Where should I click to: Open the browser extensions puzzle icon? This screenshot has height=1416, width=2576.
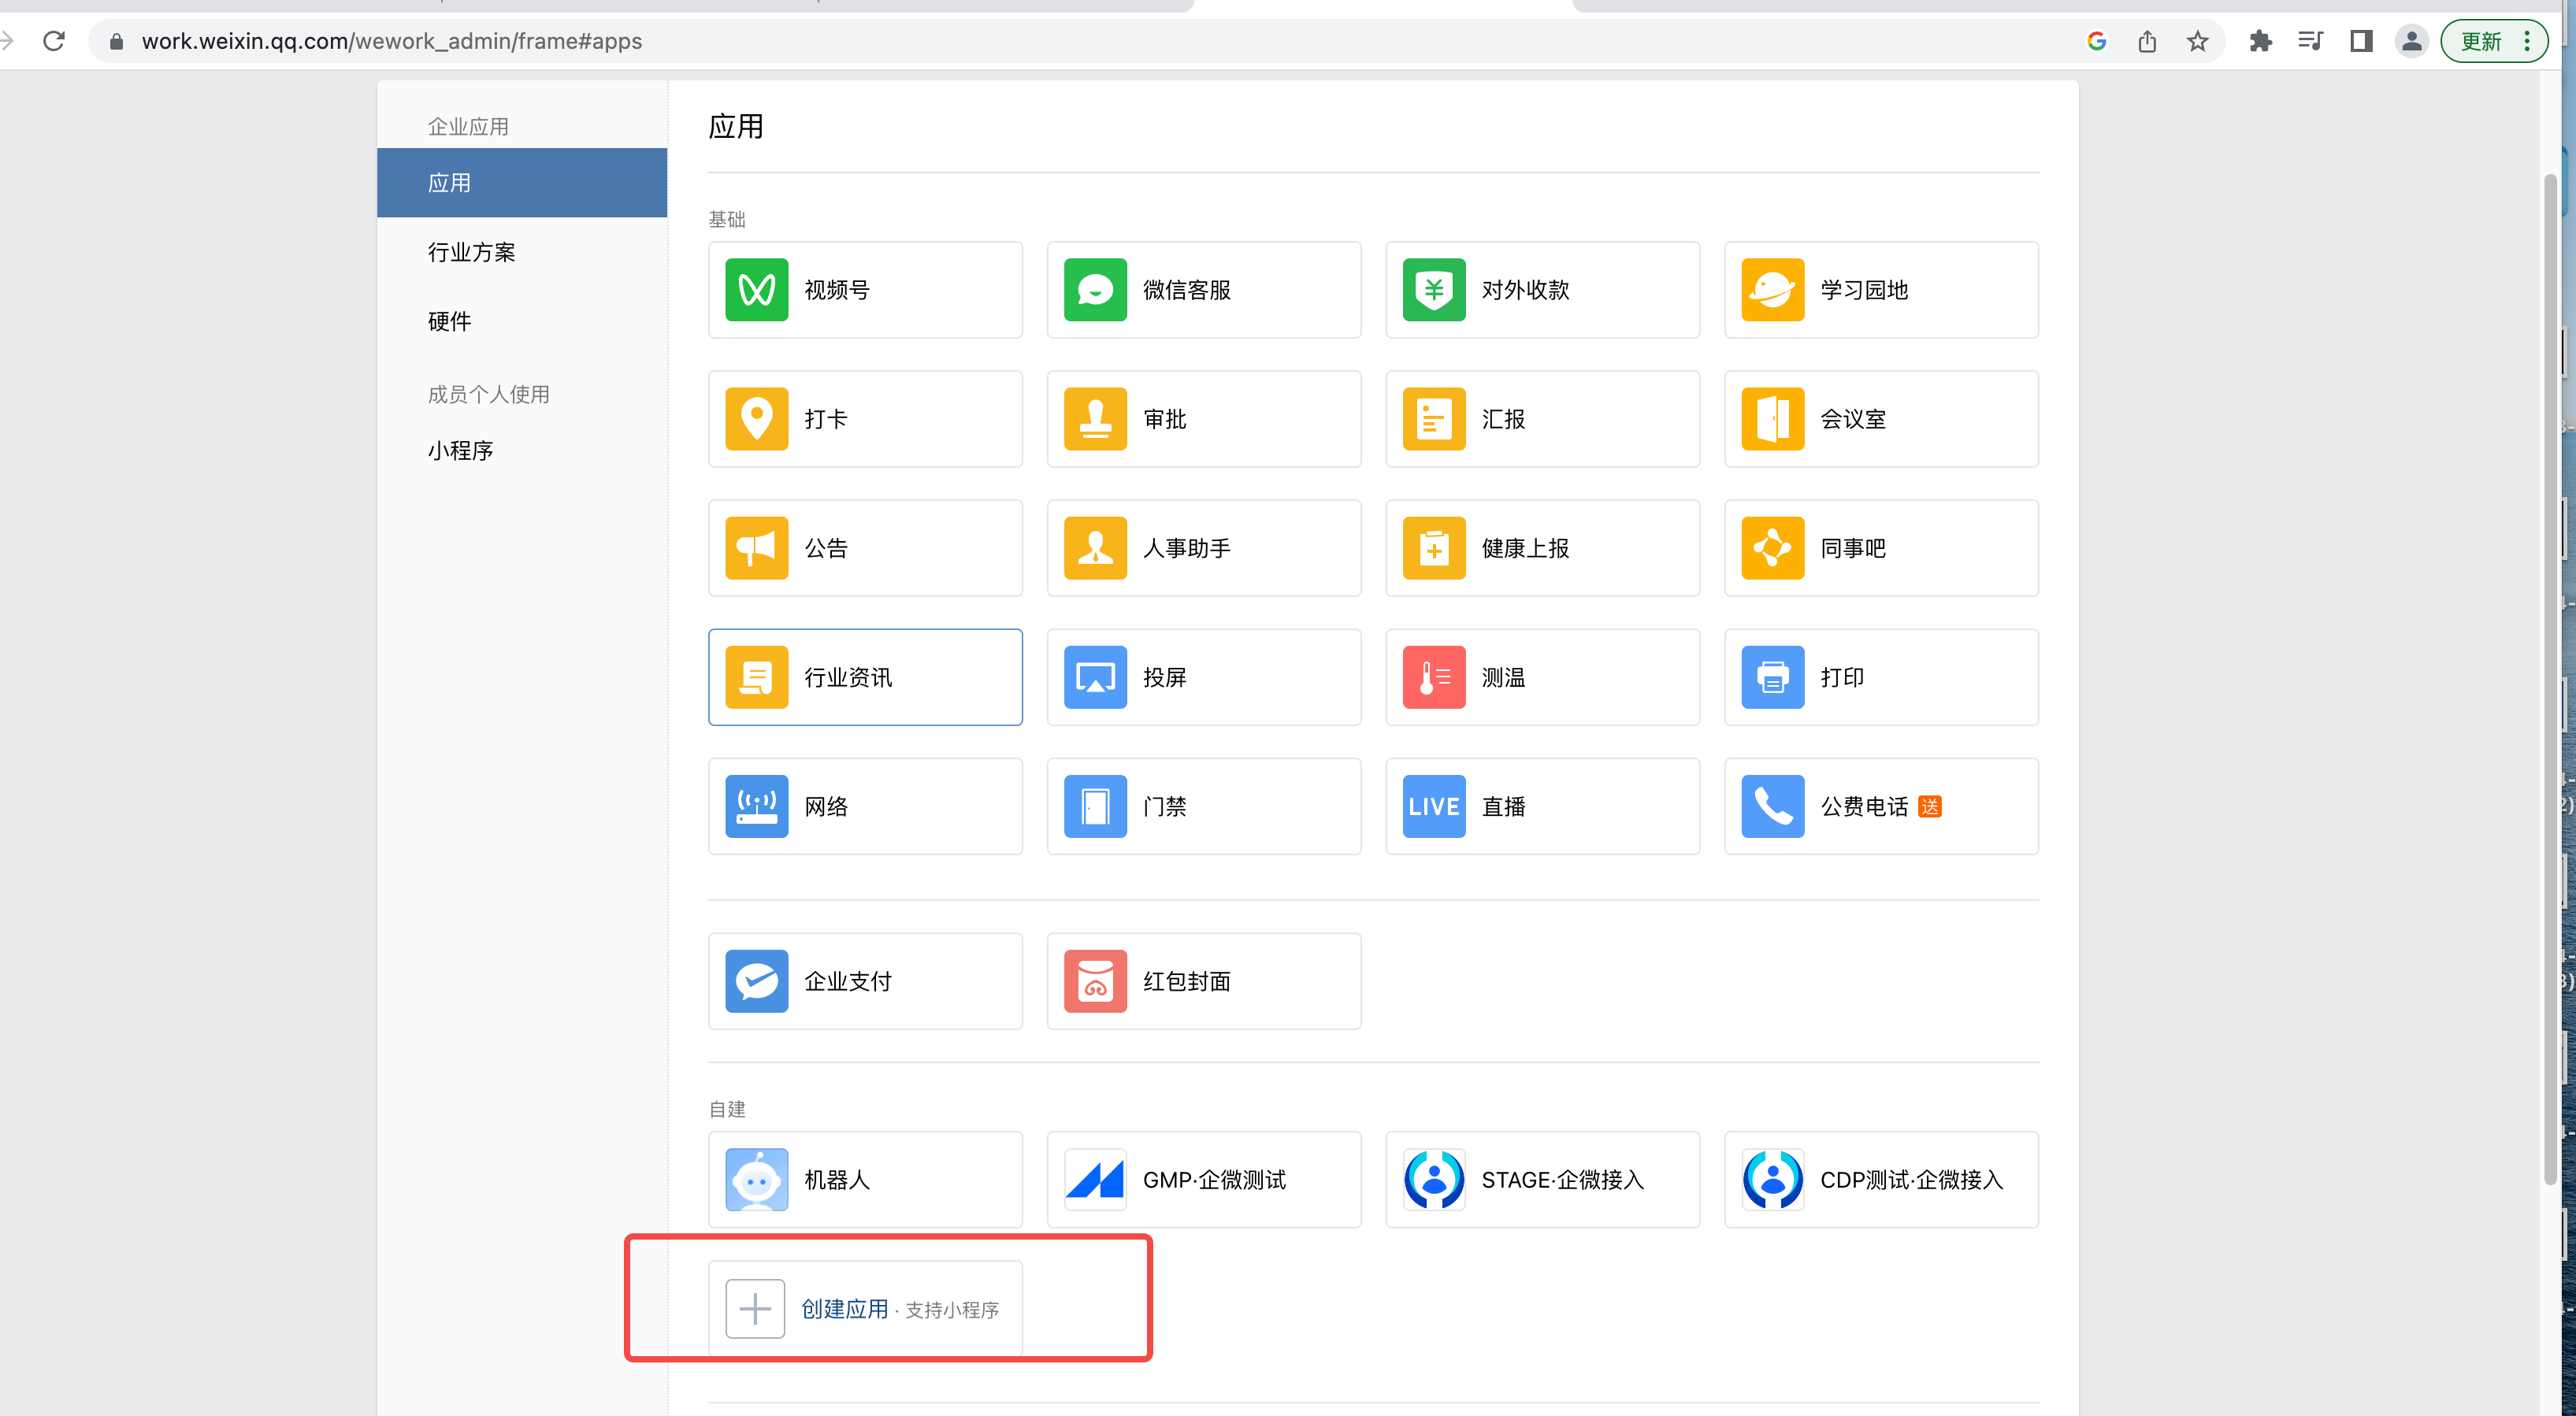tap(2260, 41)
